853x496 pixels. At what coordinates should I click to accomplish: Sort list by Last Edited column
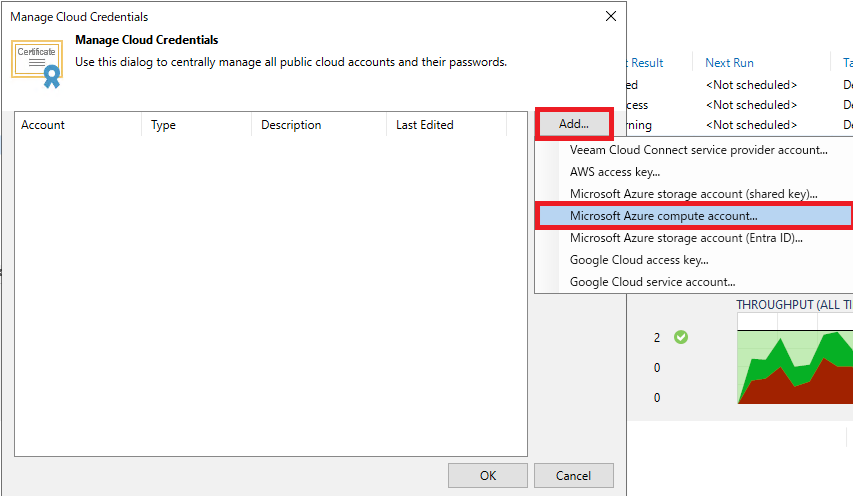tap(446, 125)
